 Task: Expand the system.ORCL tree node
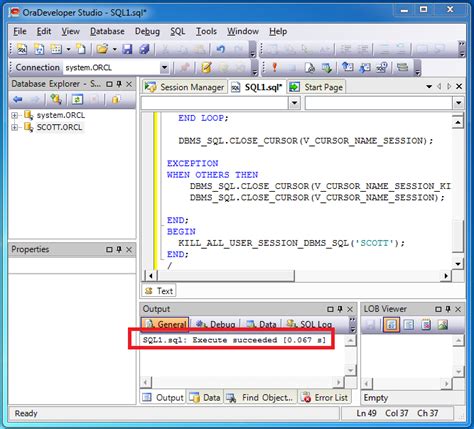coord(14,115)
